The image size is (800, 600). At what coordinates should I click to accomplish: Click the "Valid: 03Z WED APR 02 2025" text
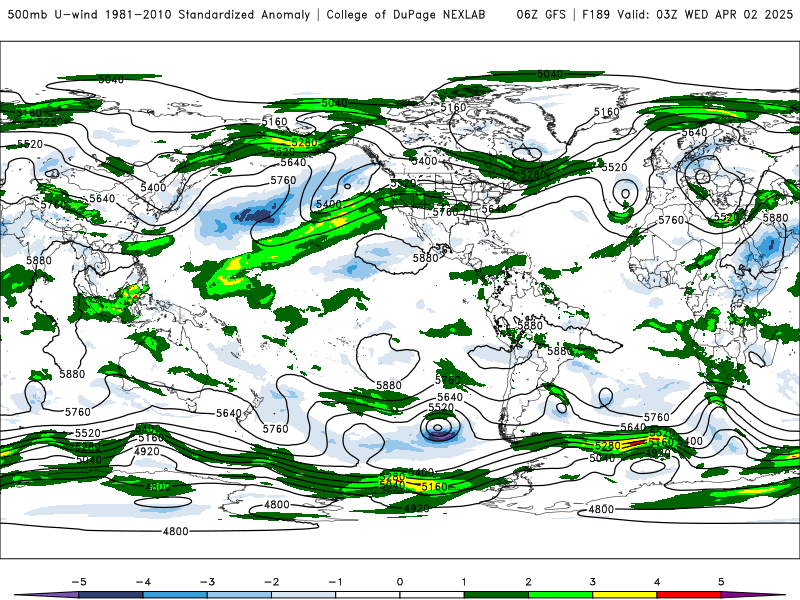tap(705, 14)
